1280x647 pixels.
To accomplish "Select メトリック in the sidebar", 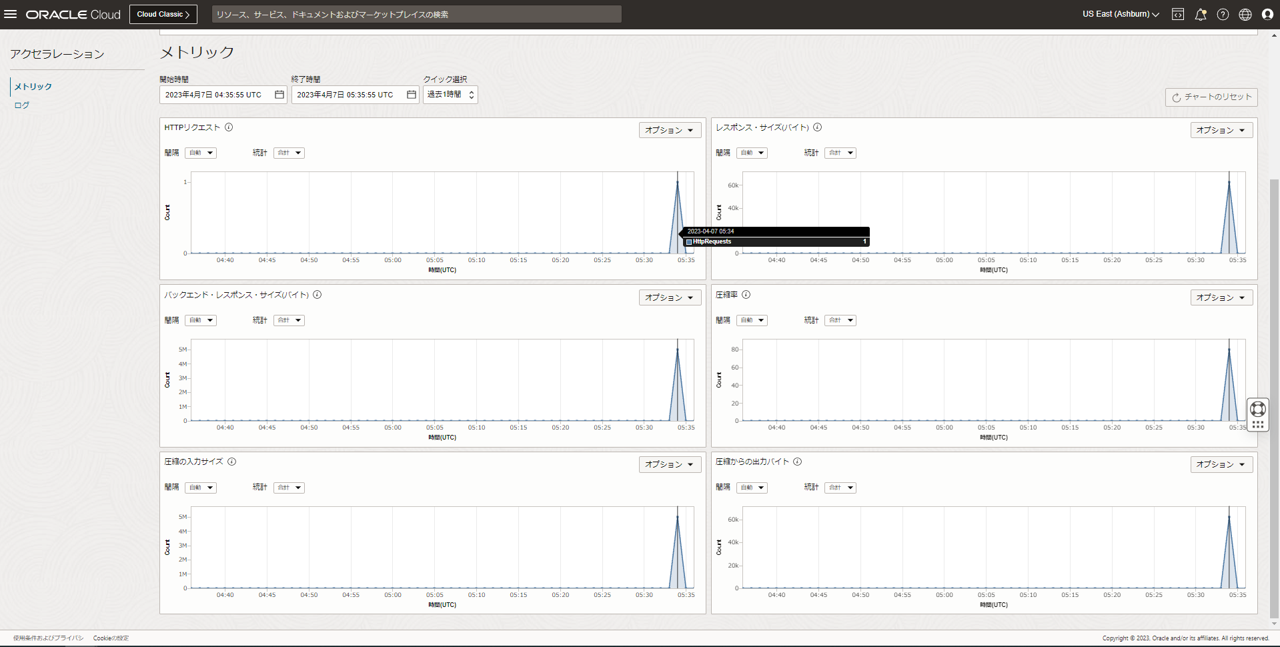I will point(32,86).
